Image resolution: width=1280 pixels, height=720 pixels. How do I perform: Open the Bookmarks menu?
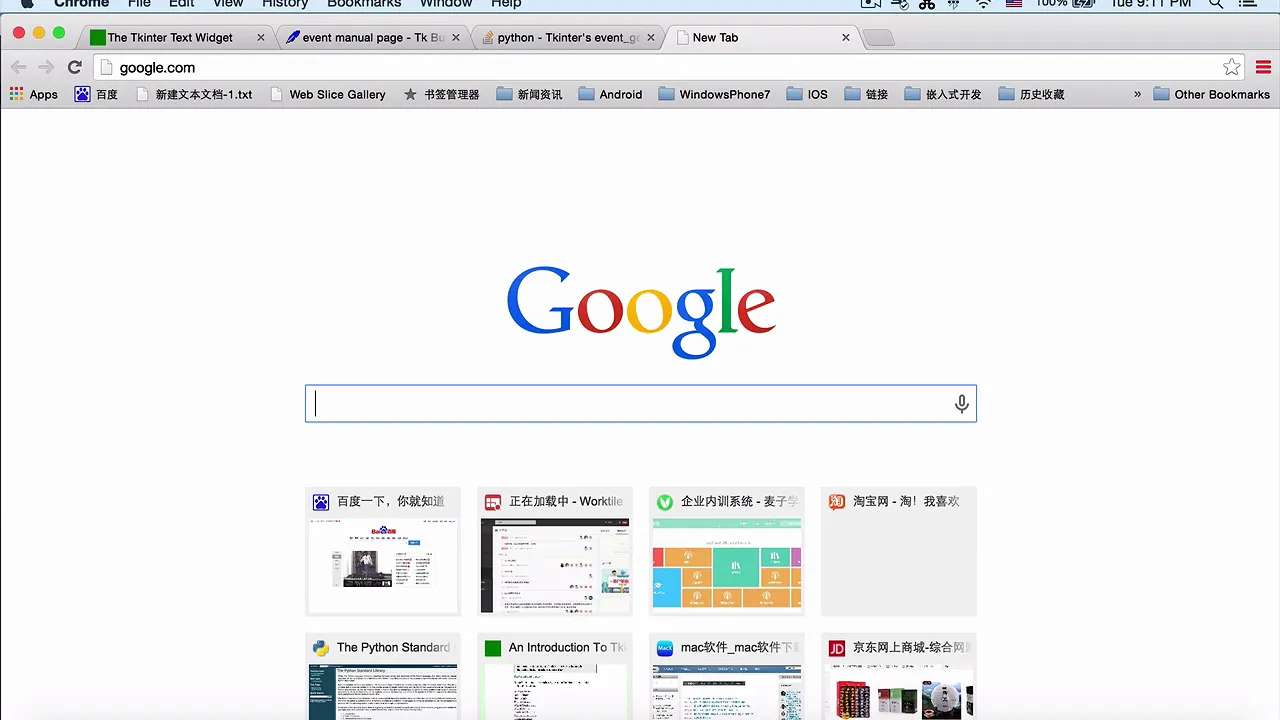364,4
